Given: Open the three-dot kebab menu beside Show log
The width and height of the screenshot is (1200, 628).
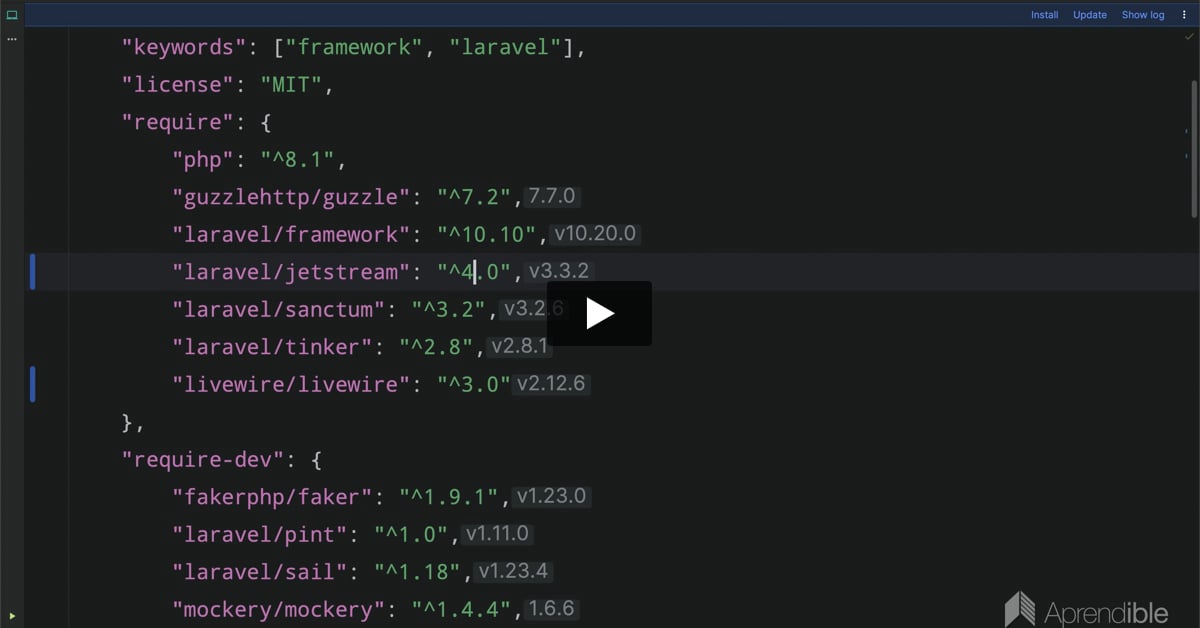Looking at the screenshot, I should pyautogui.click(x=1184, y=15).
